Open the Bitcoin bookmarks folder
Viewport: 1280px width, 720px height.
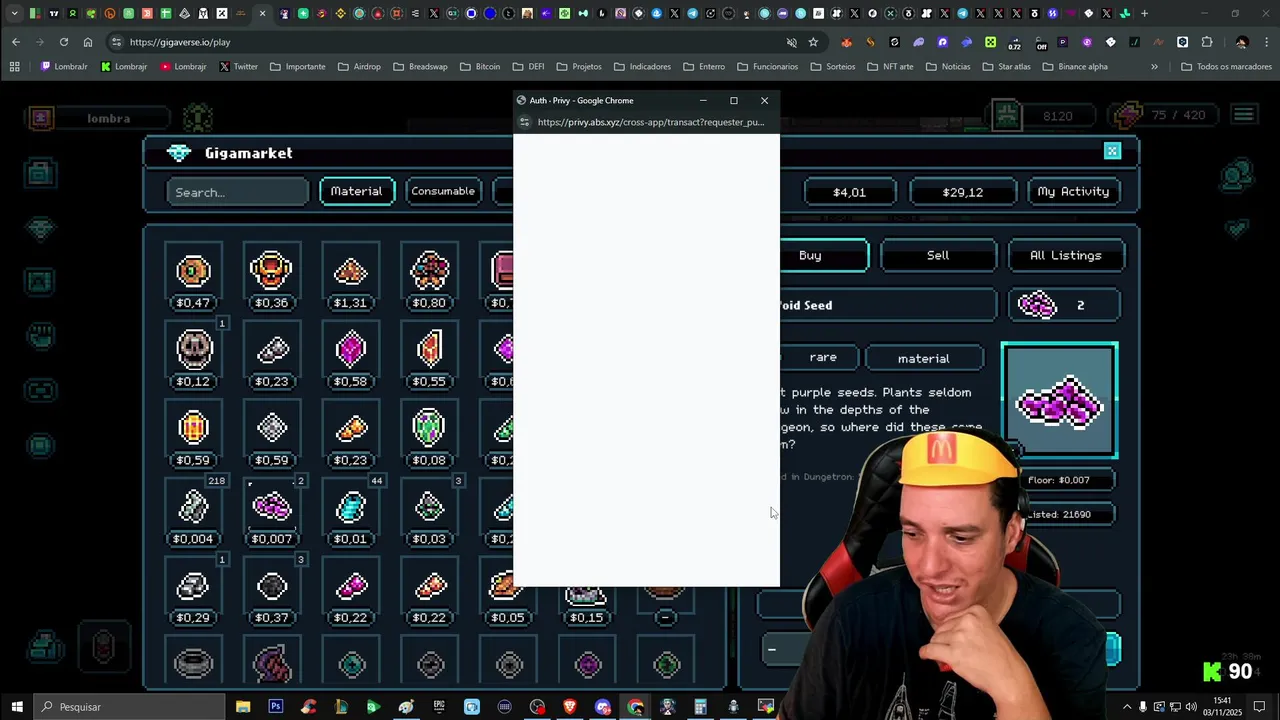(480, 67)
